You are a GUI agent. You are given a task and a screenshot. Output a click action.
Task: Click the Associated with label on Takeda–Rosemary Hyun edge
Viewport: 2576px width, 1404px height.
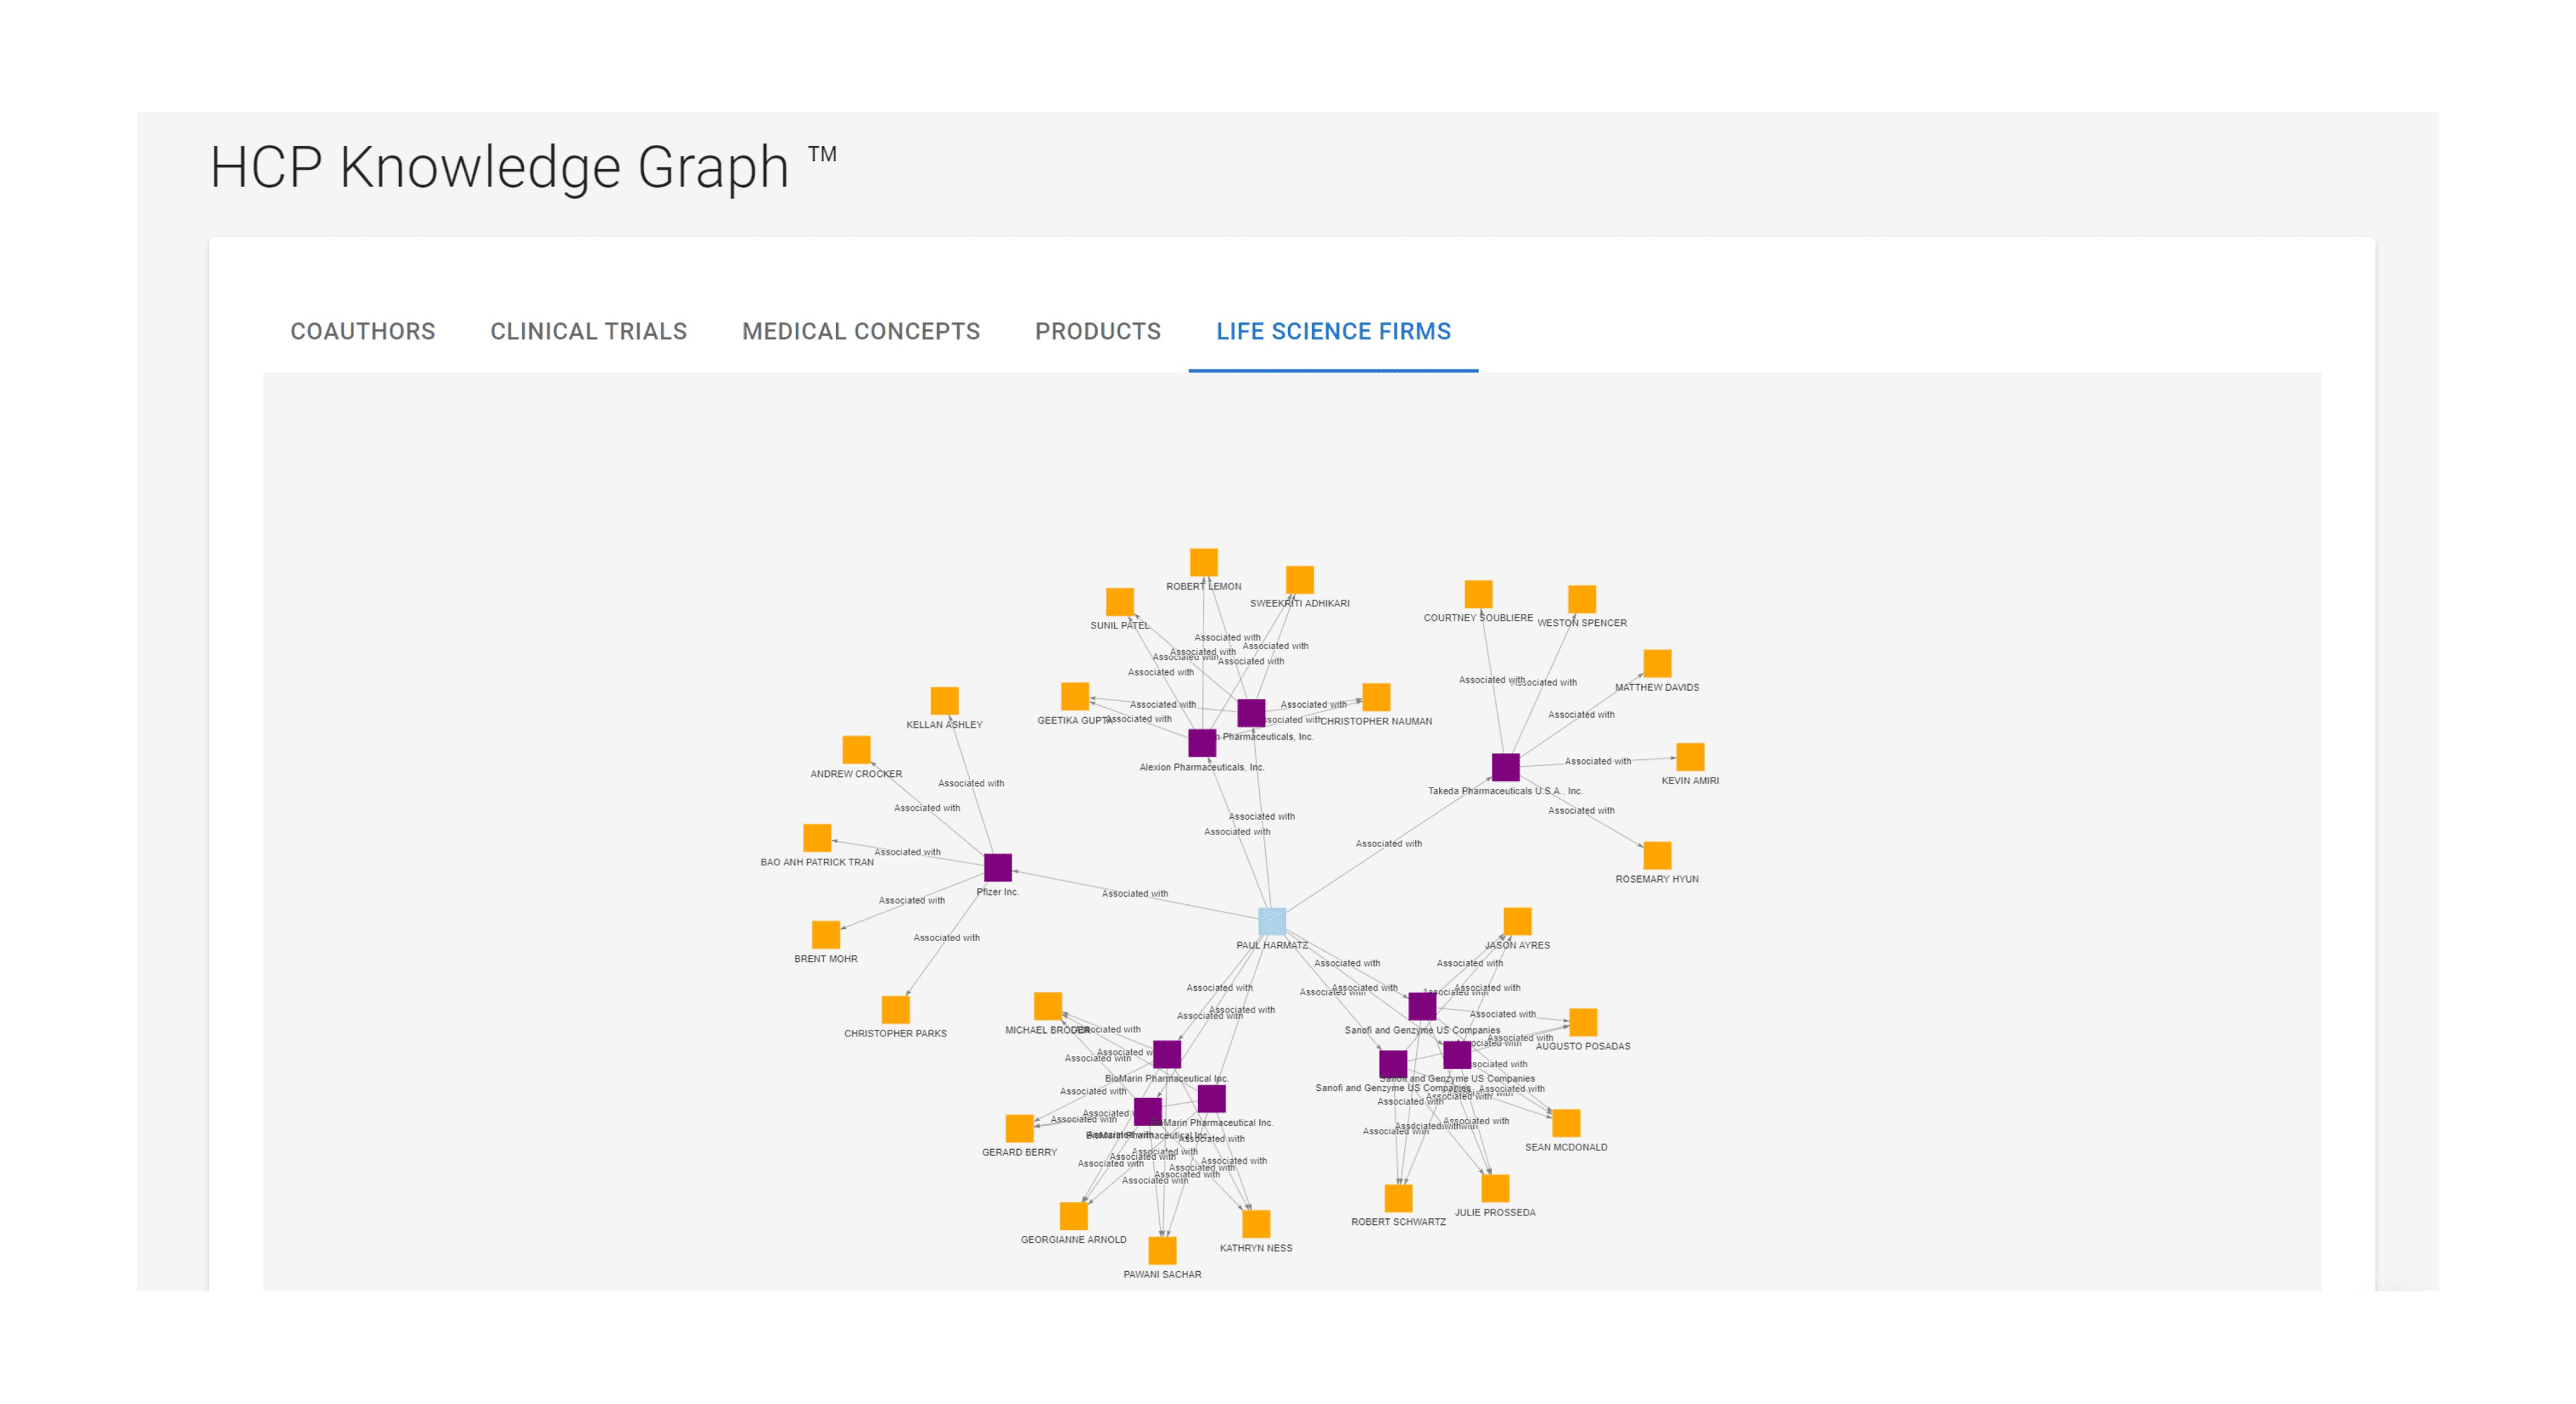coord(1581,811)
